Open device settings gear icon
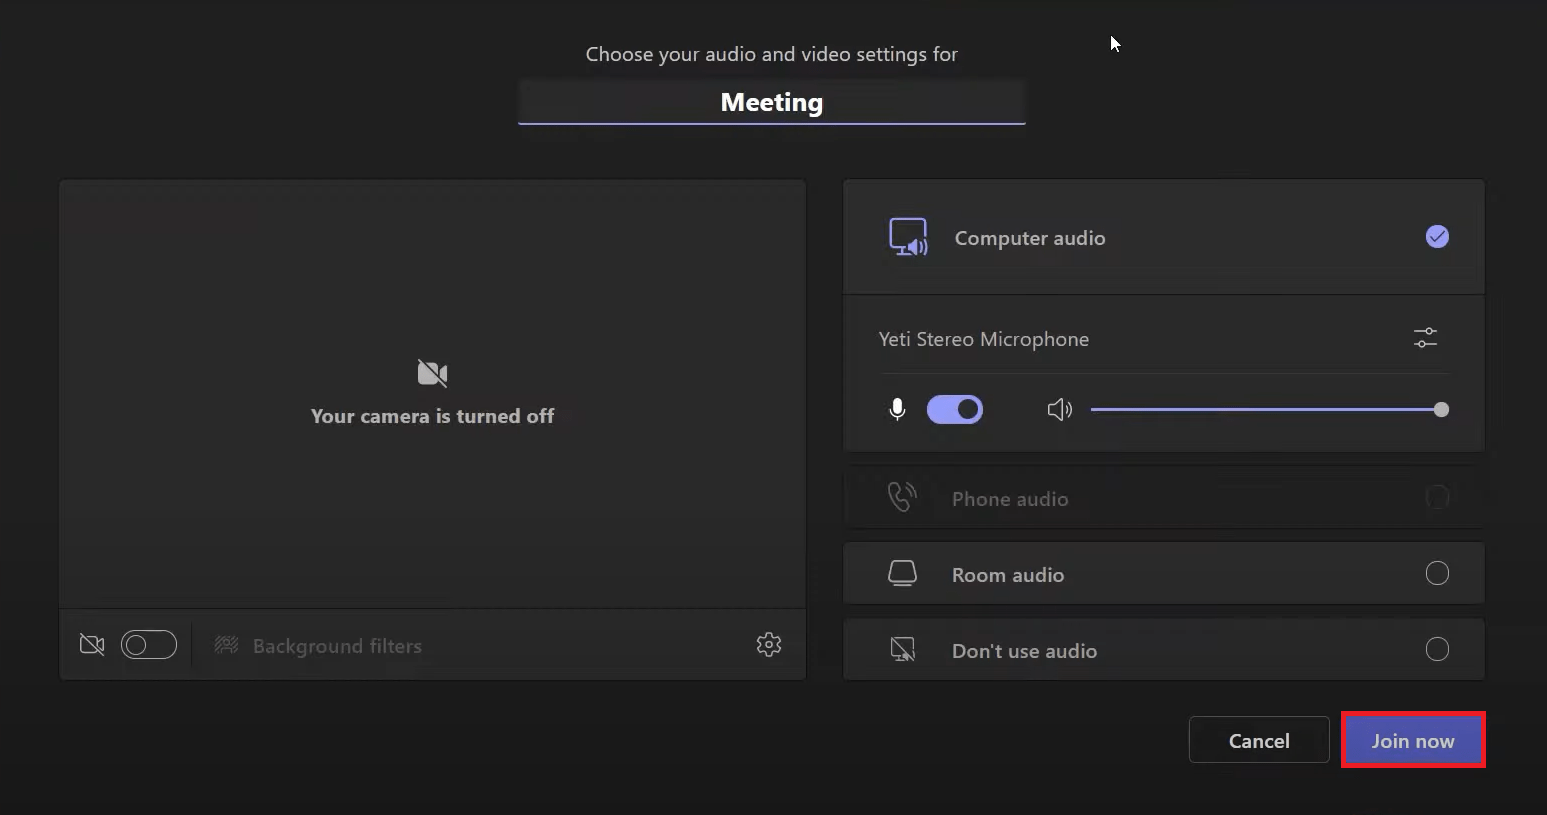The width and height of the screenshot is (1547, 815). (769, 644)
